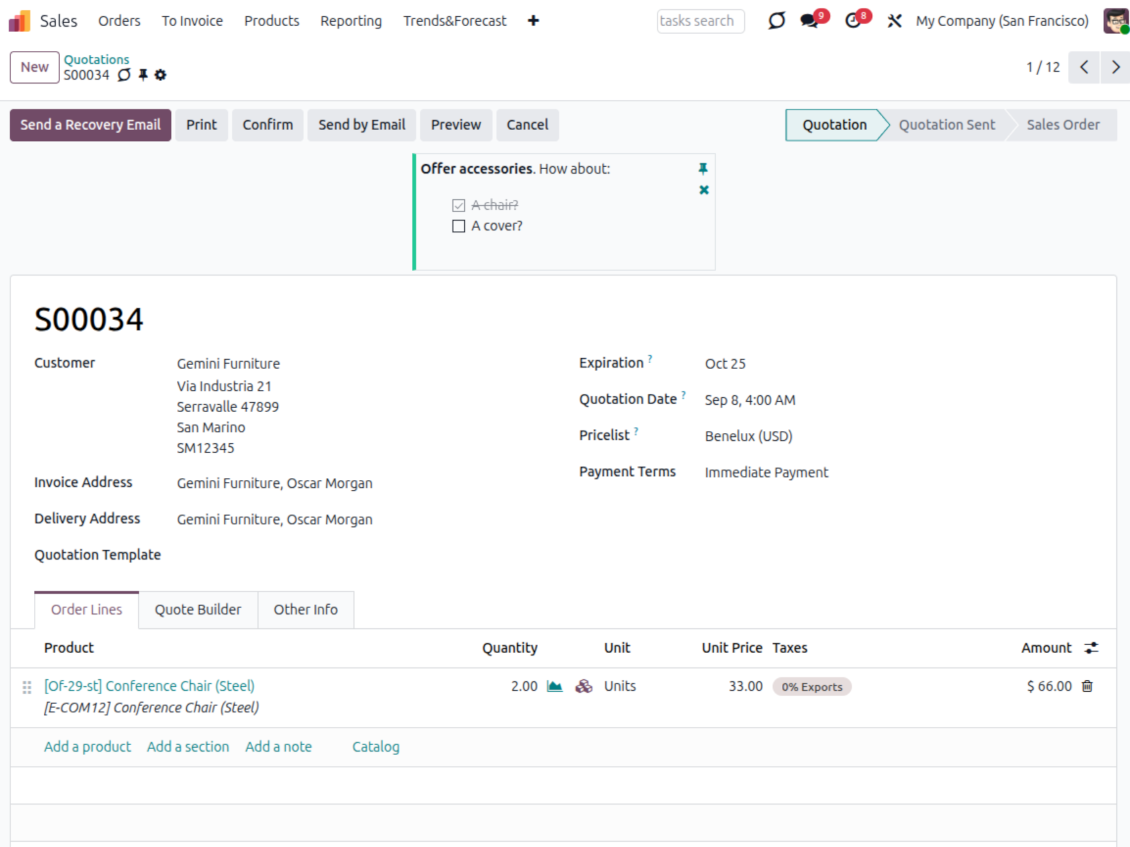
Task: Click the tasks search input field
Action: coord(700,21)
